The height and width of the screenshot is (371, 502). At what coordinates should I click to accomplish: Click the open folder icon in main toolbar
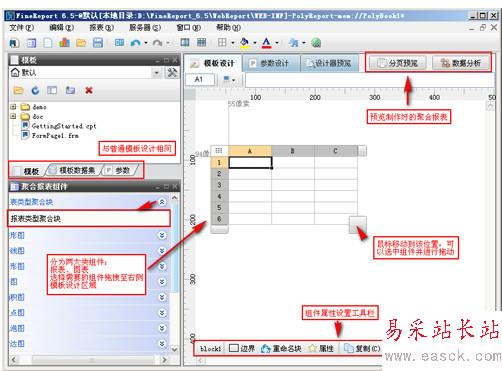(x=81, y=43)
